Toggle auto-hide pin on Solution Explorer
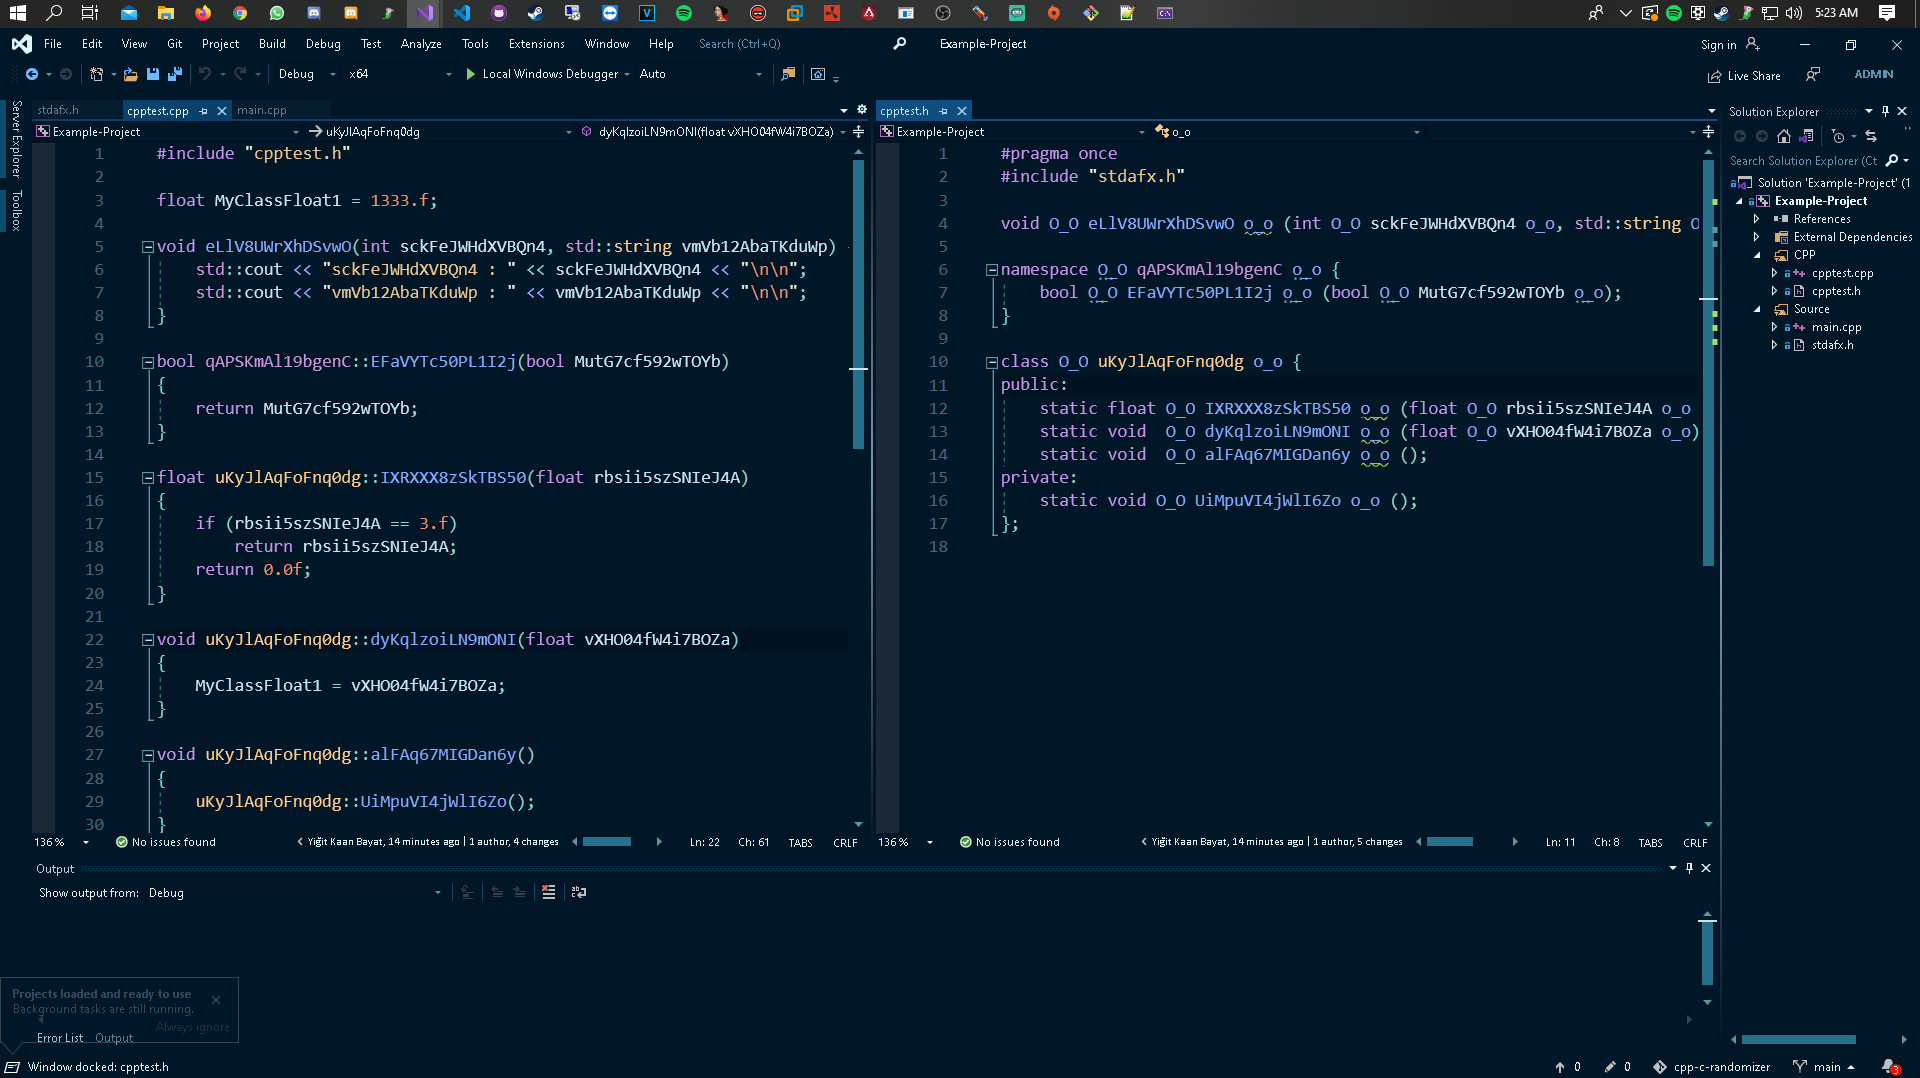Screen dimensions: 1920x1078 [1885, 111]
